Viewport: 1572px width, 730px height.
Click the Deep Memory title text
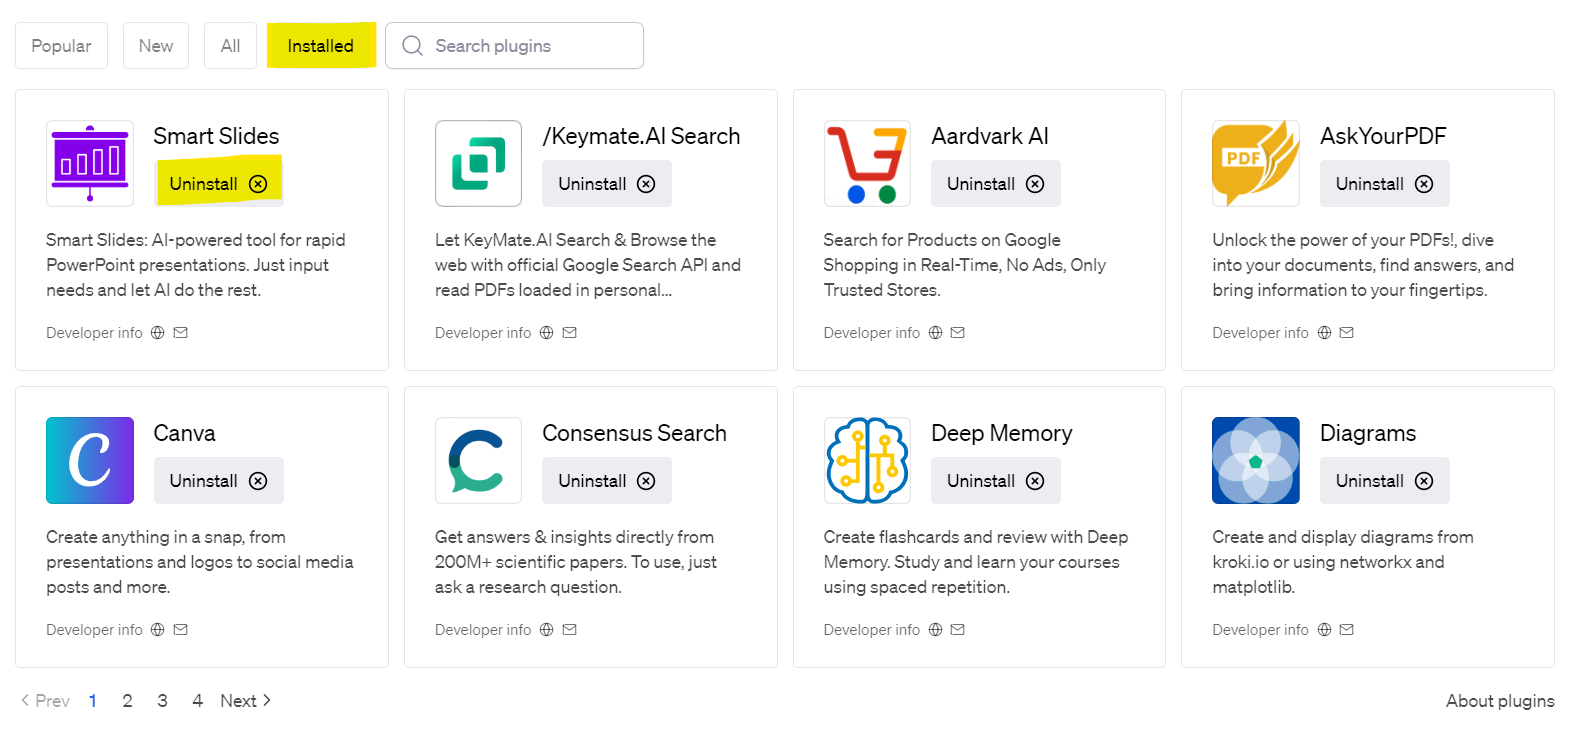pos(1001,433)
